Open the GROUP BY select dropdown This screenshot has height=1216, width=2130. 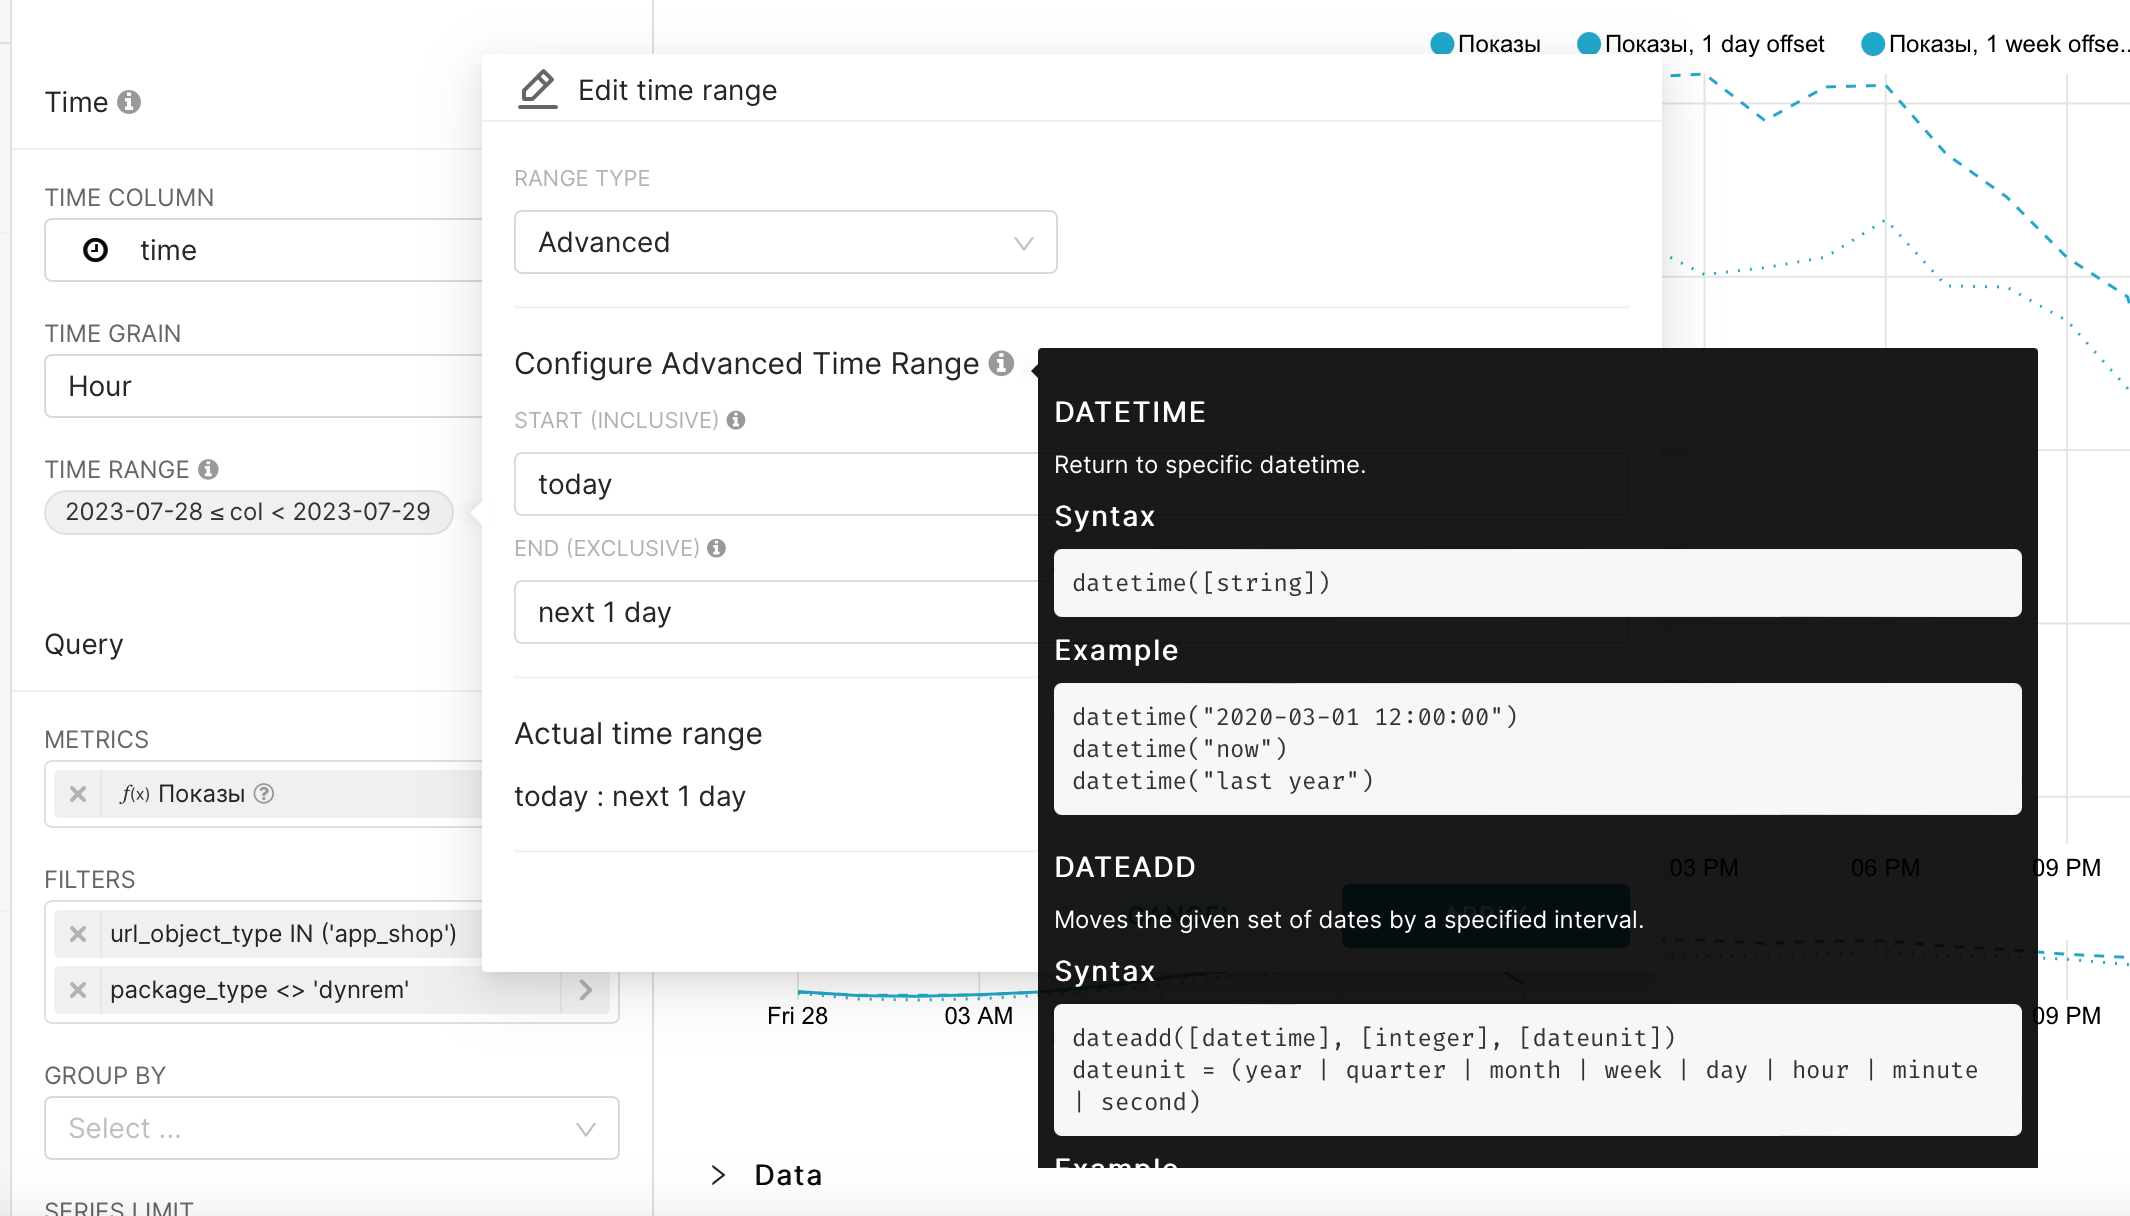click(331, 1128)
